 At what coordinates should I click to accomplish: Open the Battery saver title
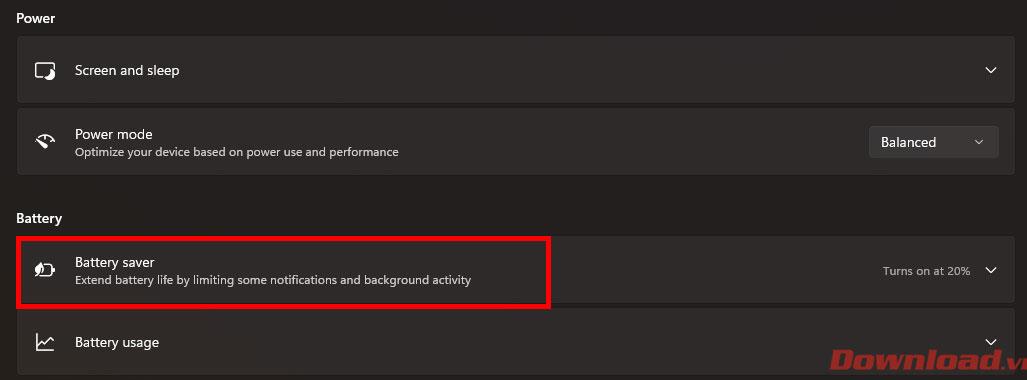[x=115, y=262]
